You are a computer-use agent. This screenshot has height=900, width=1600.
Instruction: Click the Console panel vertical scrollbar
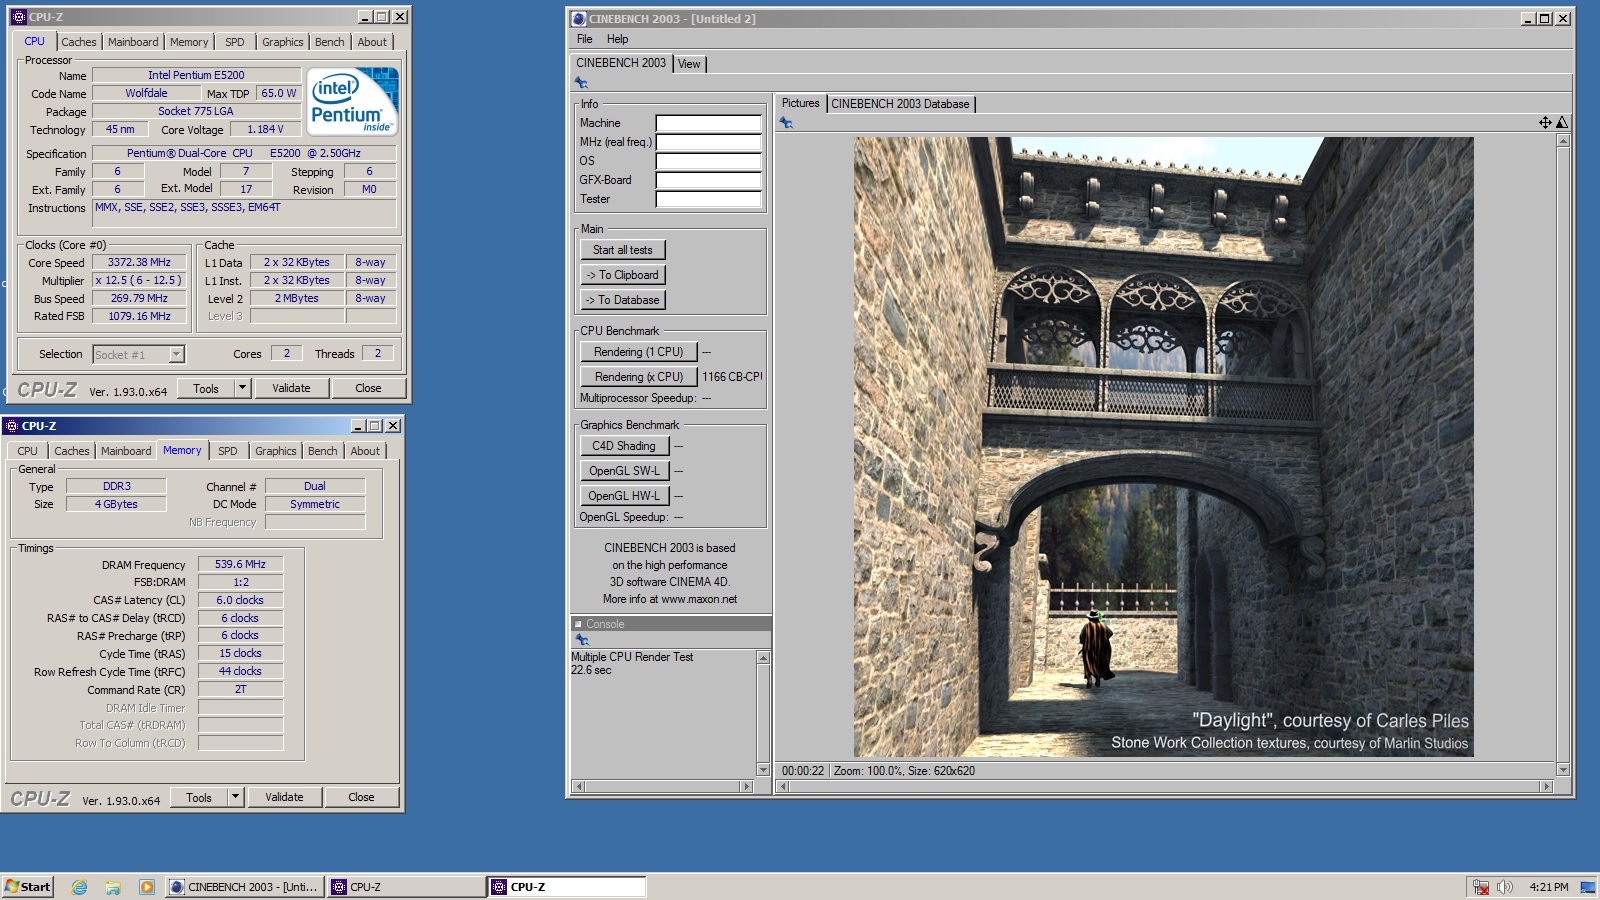pos(763,713)
